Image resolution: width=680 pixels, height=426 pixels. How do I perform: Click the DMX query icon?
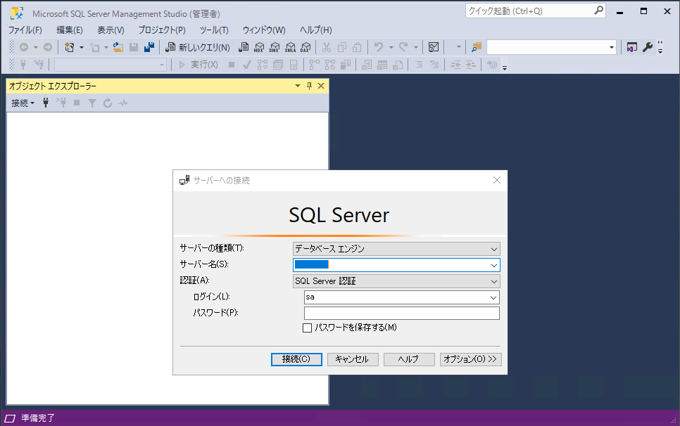coord(275,47)
